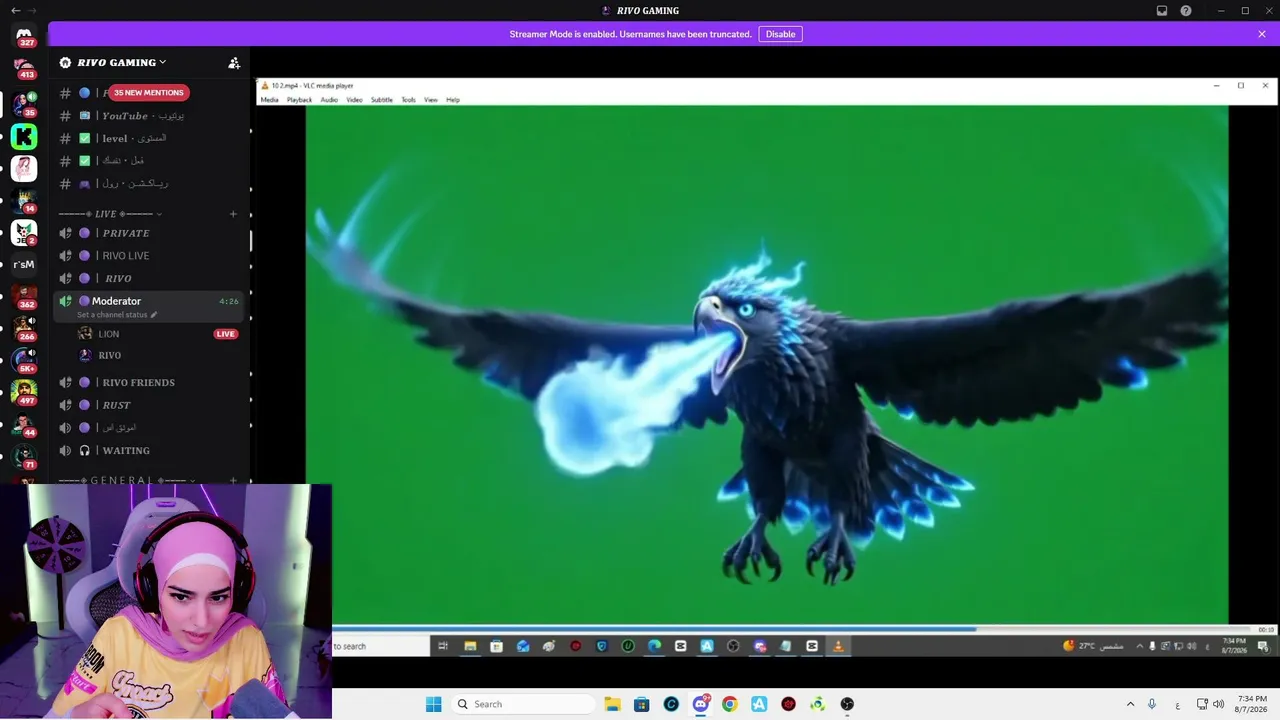
Task: Open Discord from the Windows taskbar
Action: [701, 704]
